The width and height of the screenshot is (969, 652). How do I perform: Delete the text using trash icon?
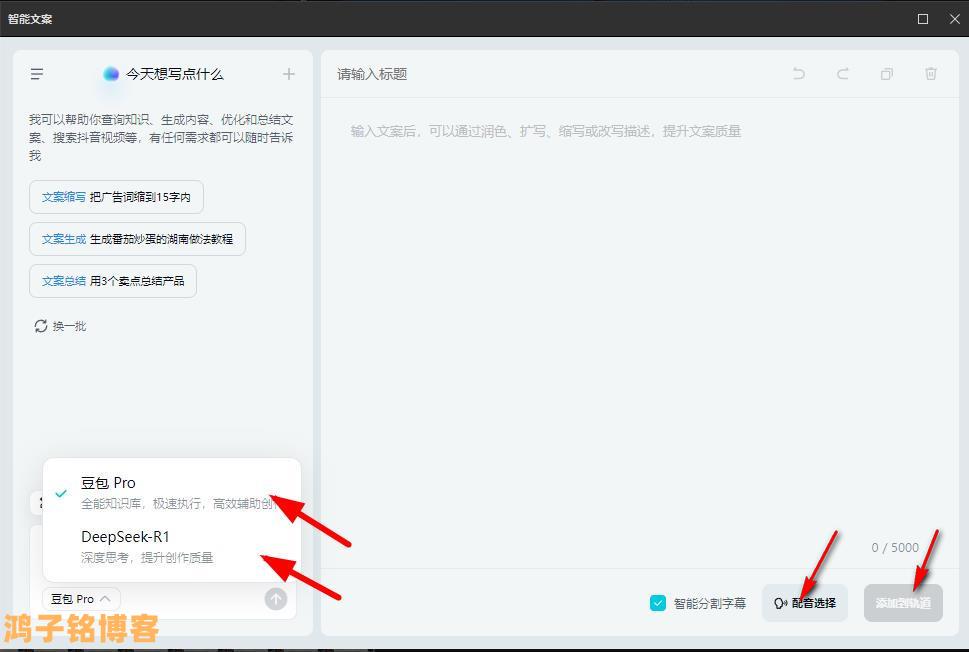tap(931, 74)
